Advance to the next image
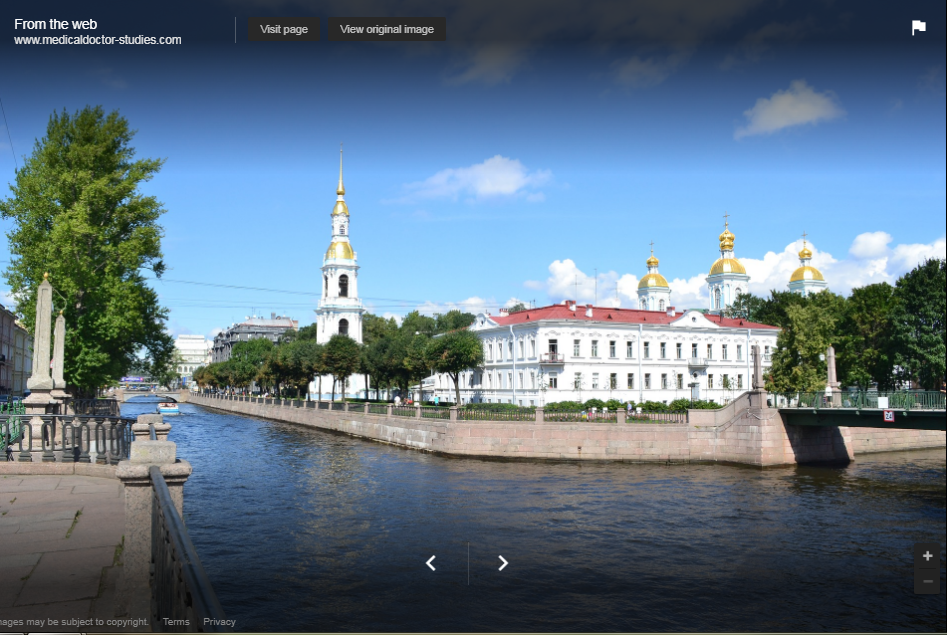This screenshot has height=635, width=947. [503, 563]
